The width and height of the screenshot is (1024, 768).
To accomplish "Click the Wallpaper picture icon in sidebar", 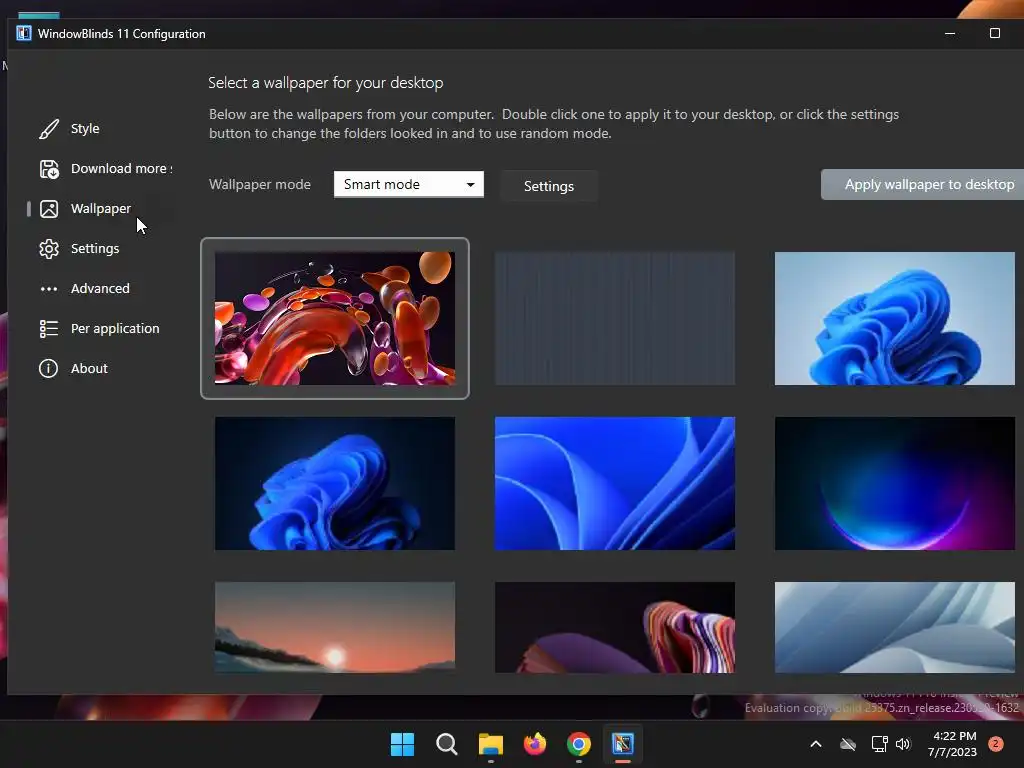I will (x=48, y=209).
